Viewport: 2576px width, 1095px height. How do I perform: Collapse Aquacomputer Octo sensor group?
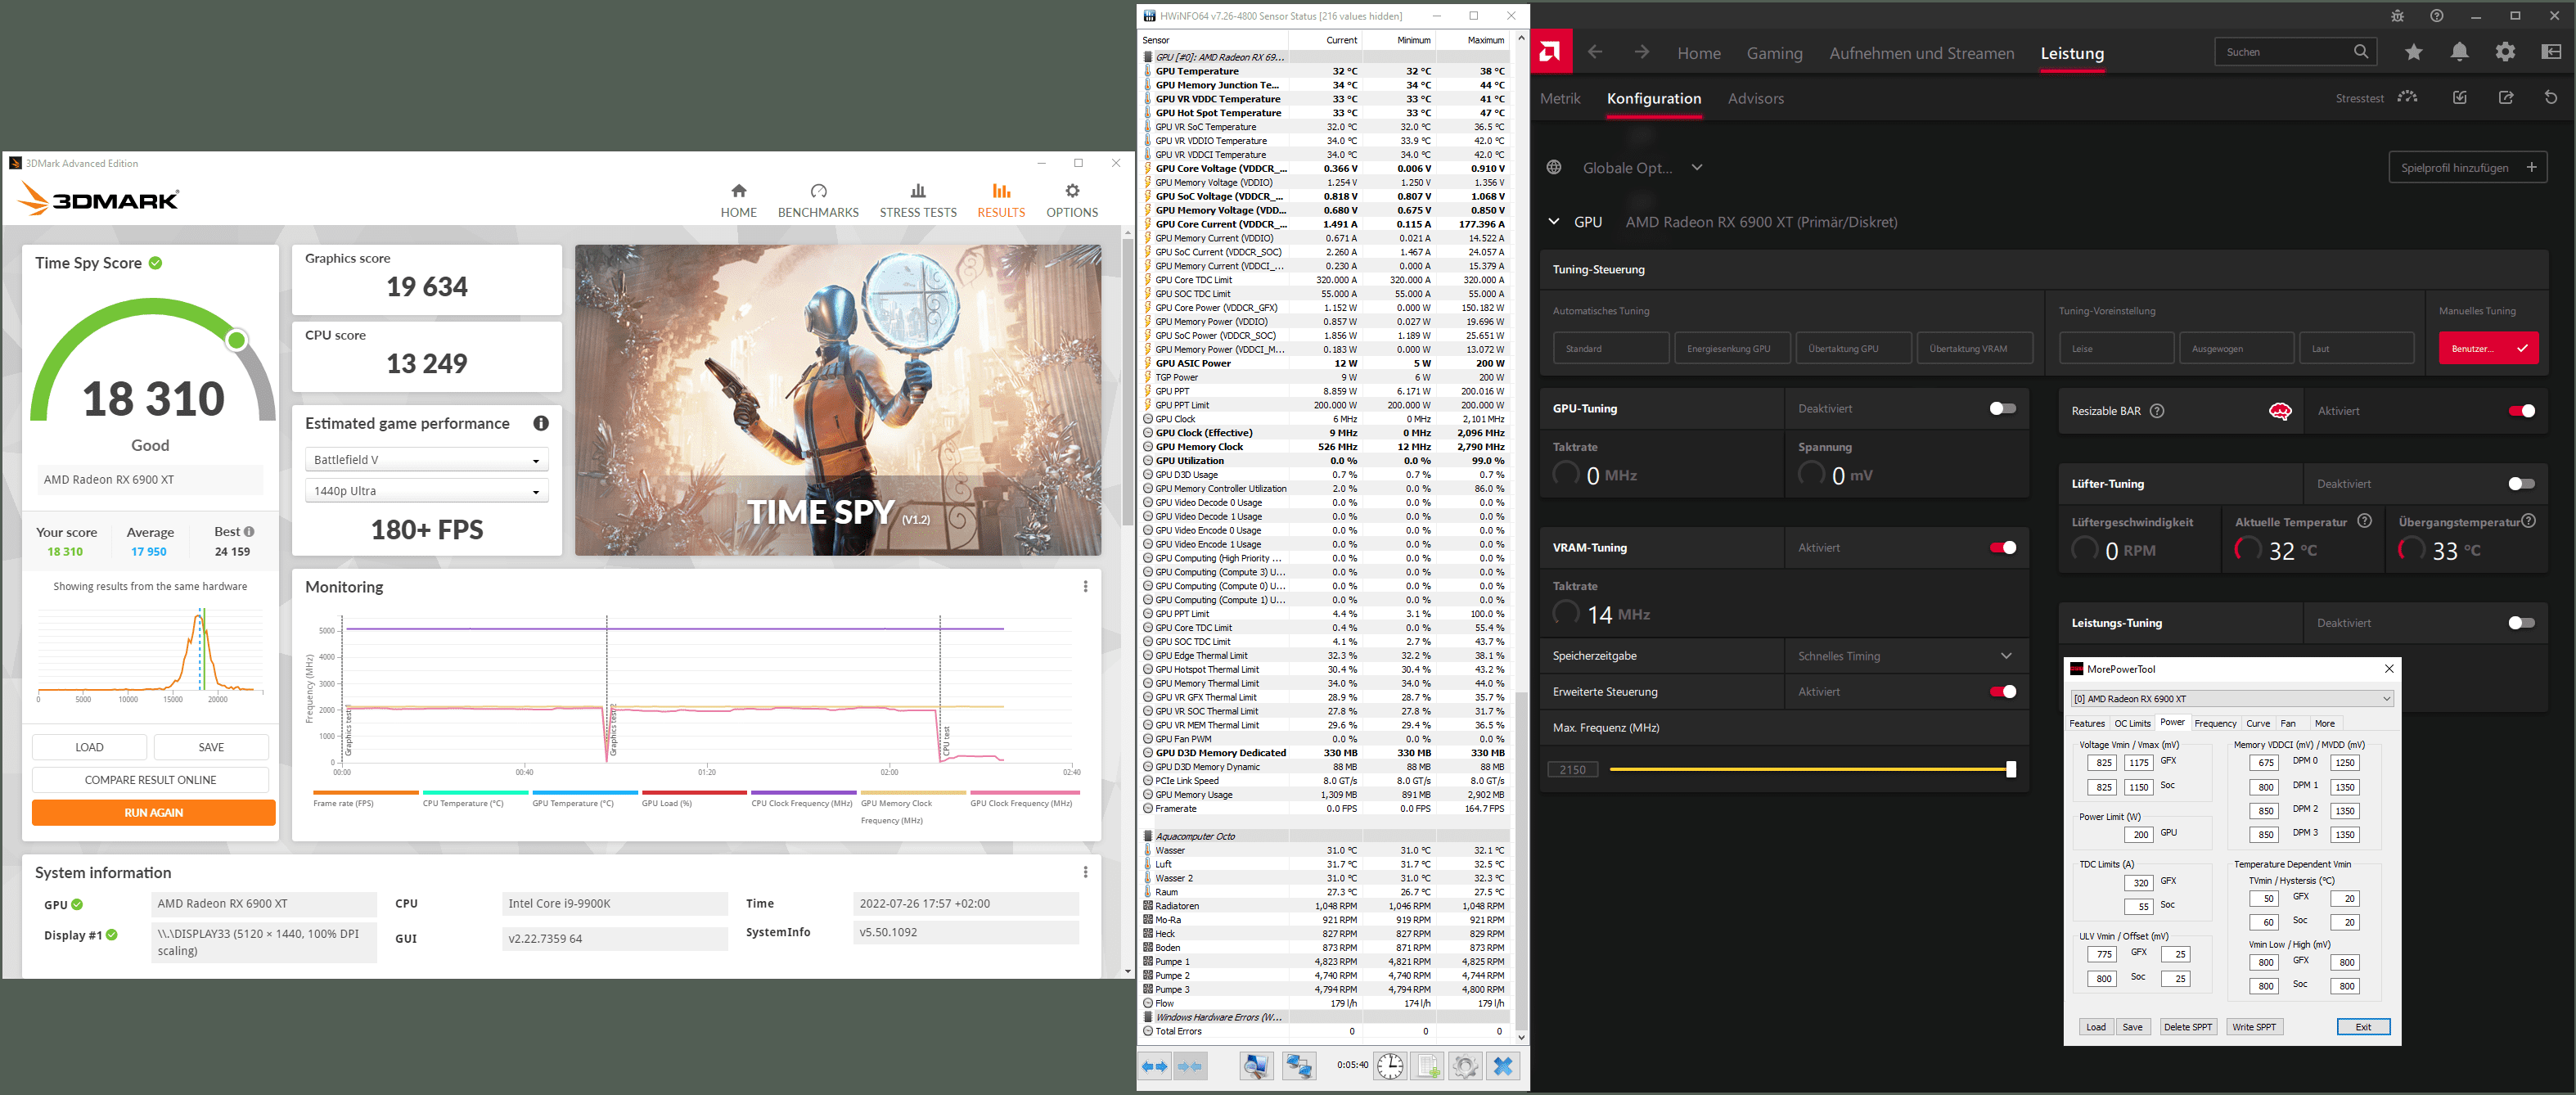[x=1147, y=836]
